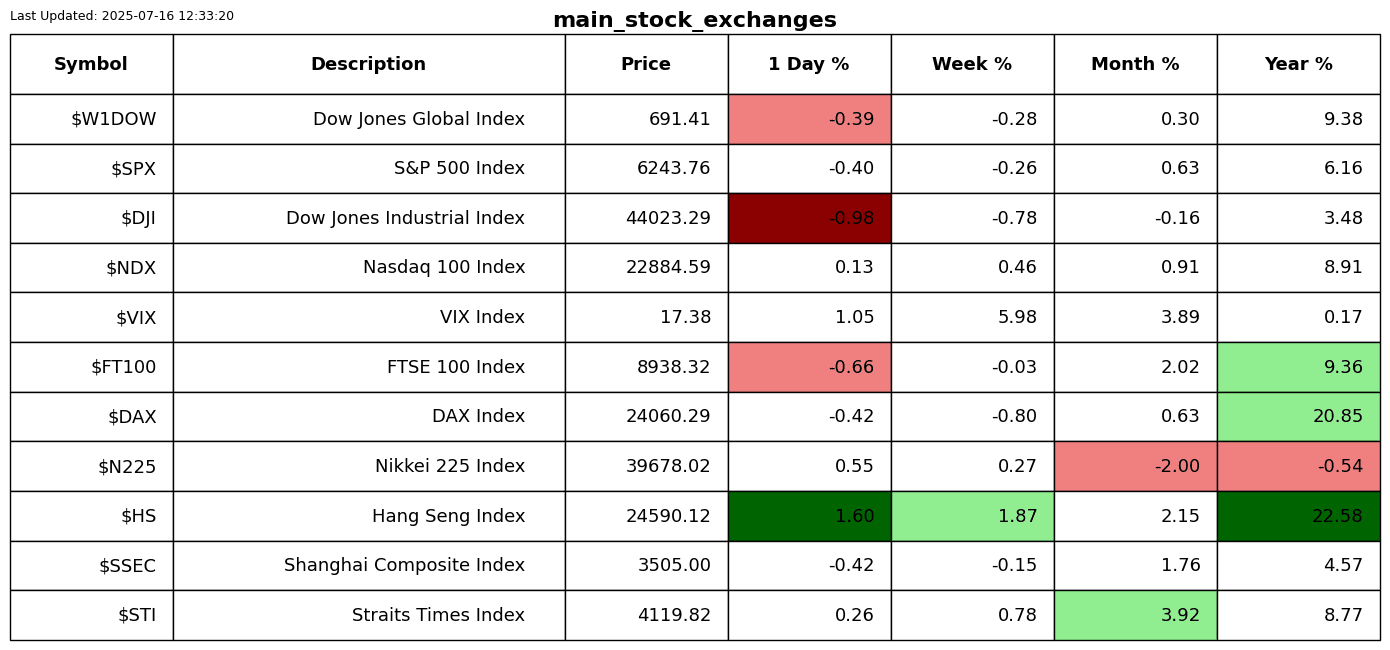Select the Year % column header

point(1298,65)
